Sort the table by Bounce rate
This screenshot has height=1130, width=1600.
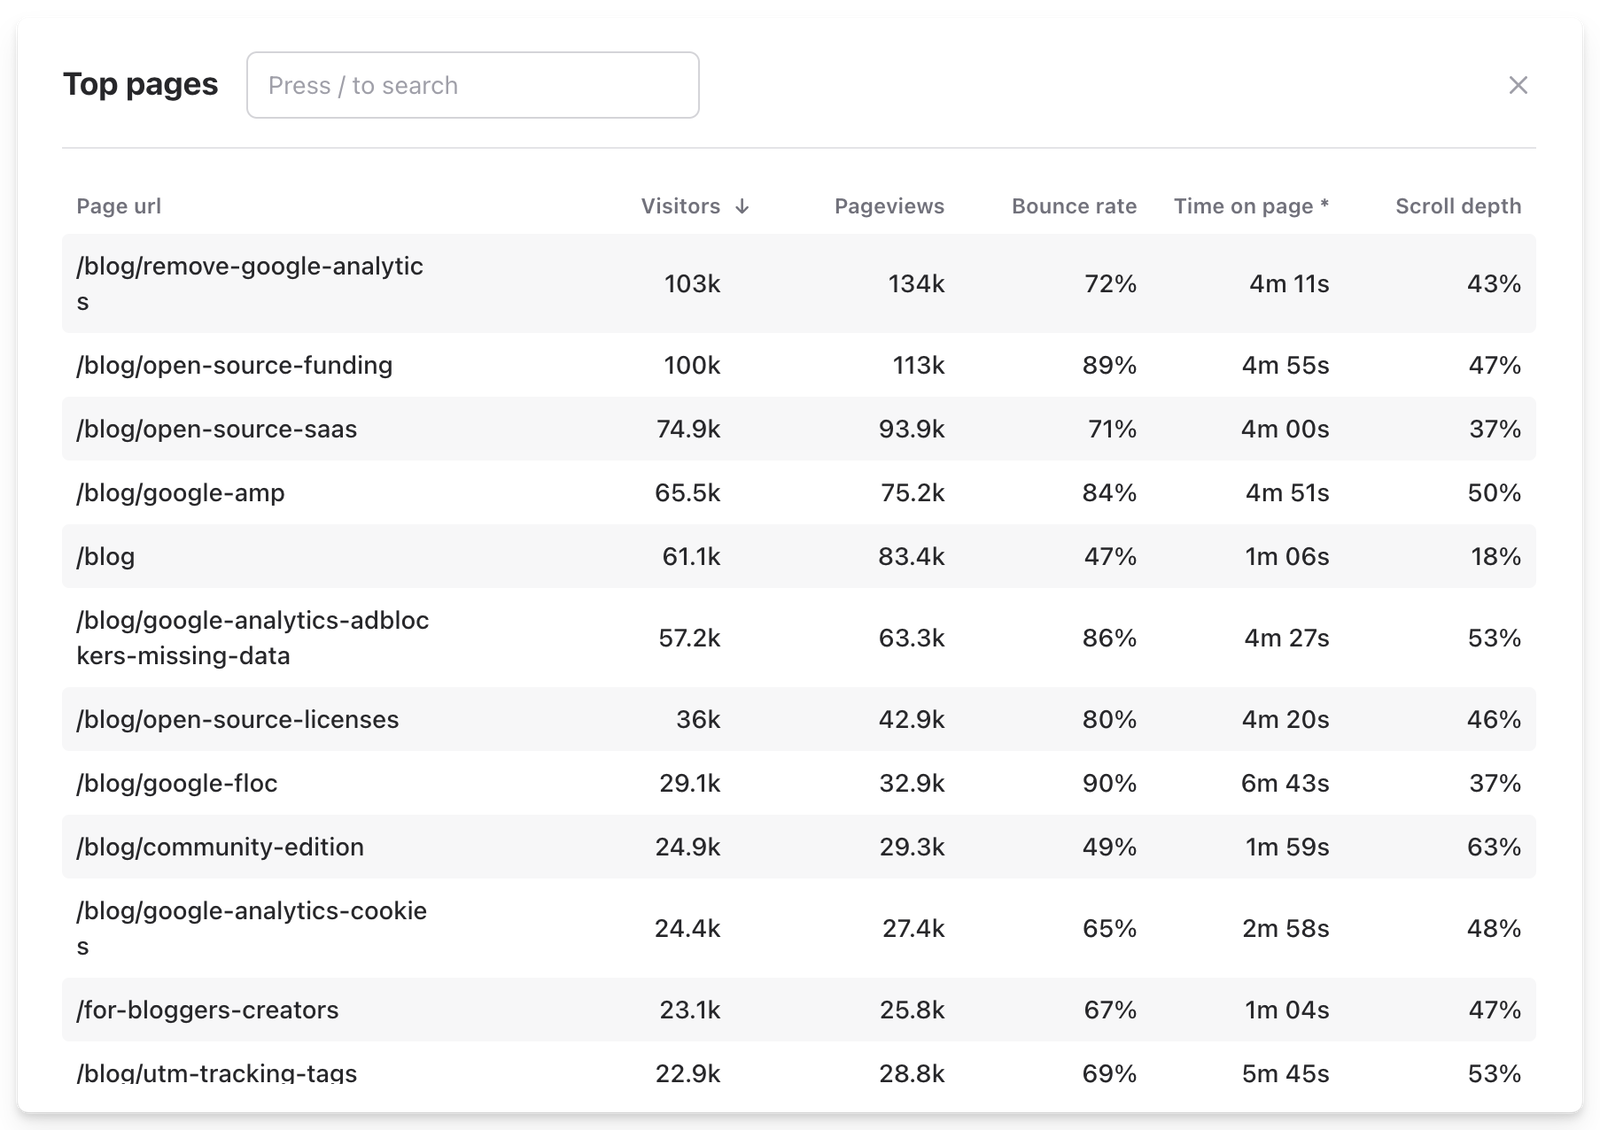click(x=1073, y=206)
